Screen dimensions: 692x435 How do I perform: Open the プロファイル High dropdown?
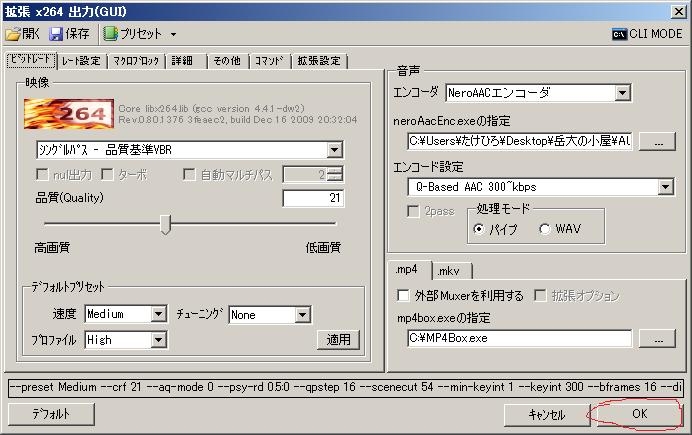[158, 340]
